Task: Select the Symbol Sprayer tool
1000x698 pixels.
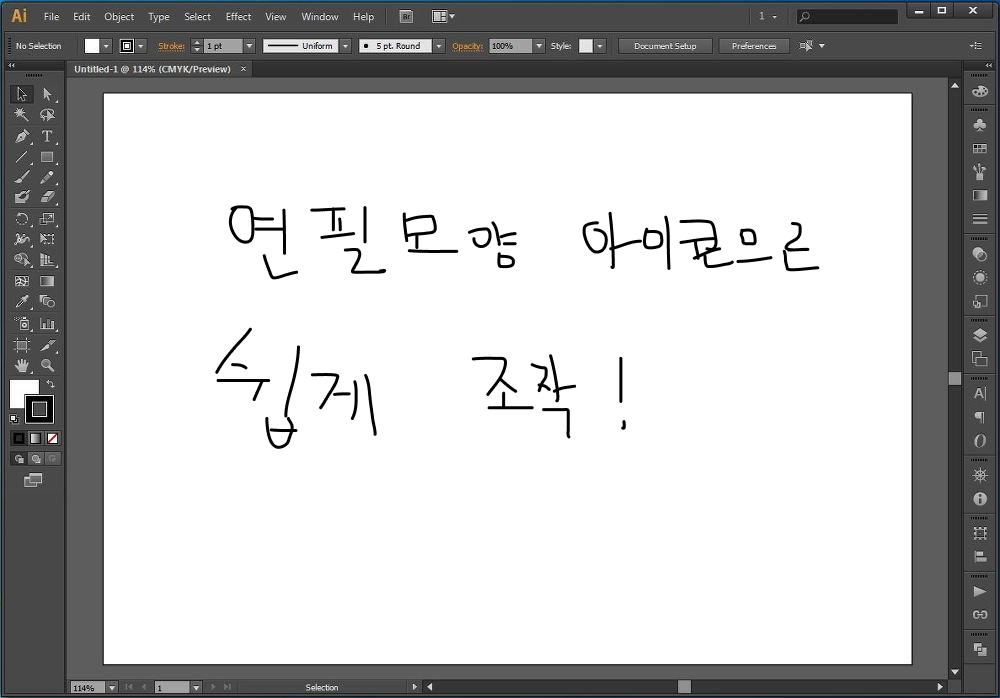Action: 22,323
